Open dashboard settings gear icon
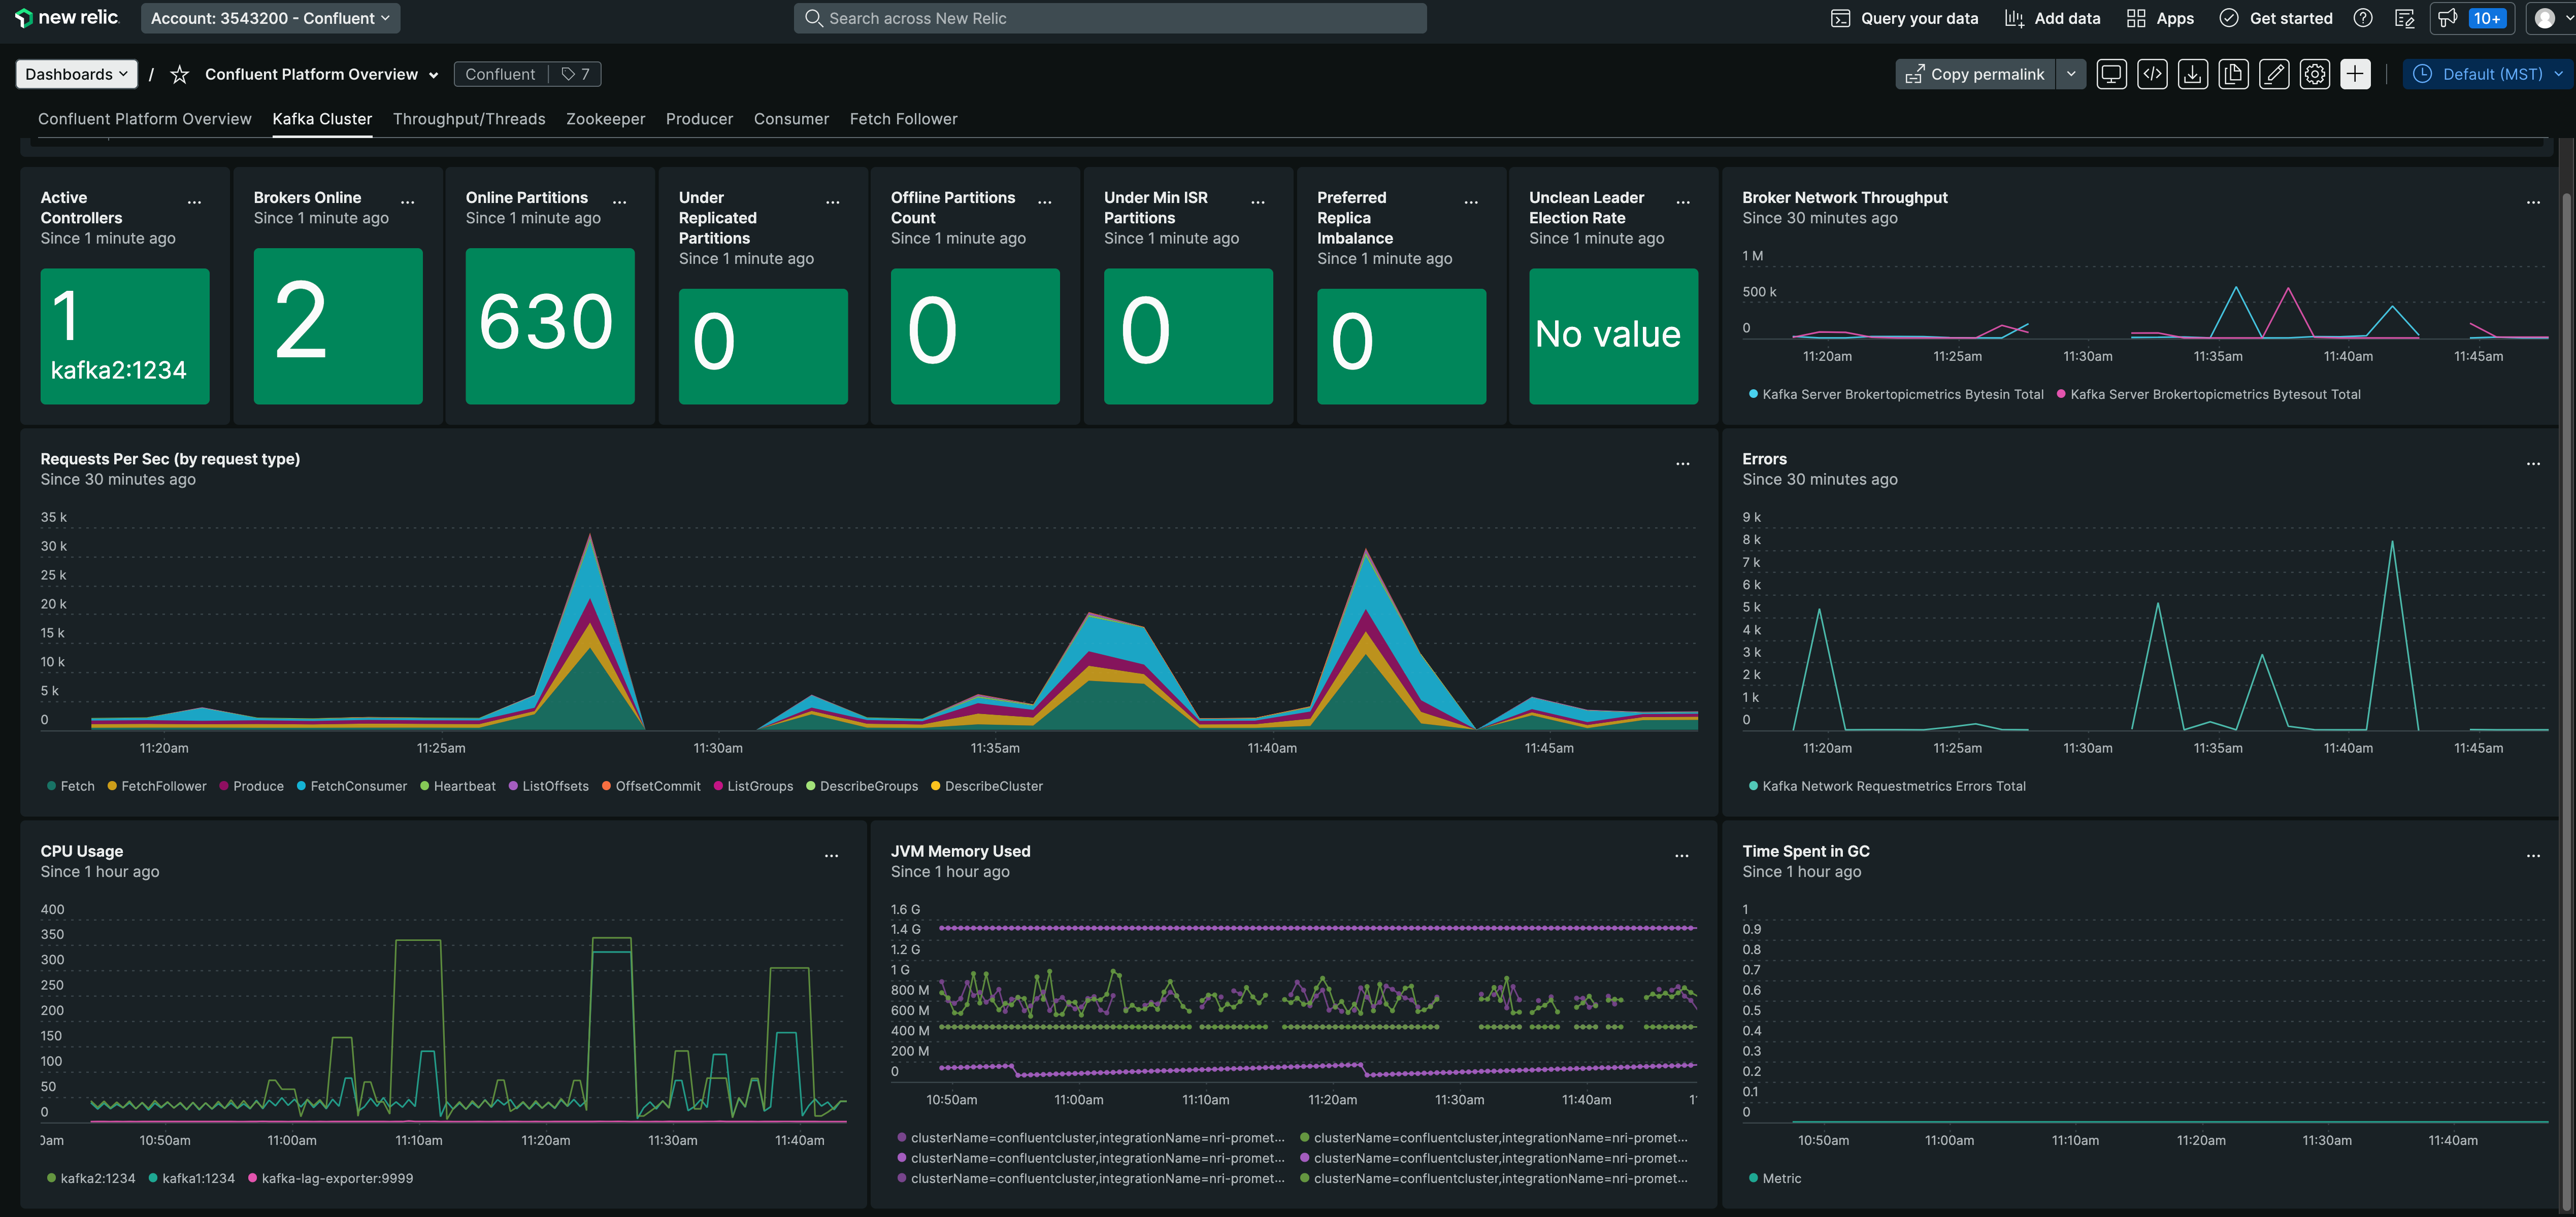Viewport: 2576px width, 1217px height. tap(2314, 74)
